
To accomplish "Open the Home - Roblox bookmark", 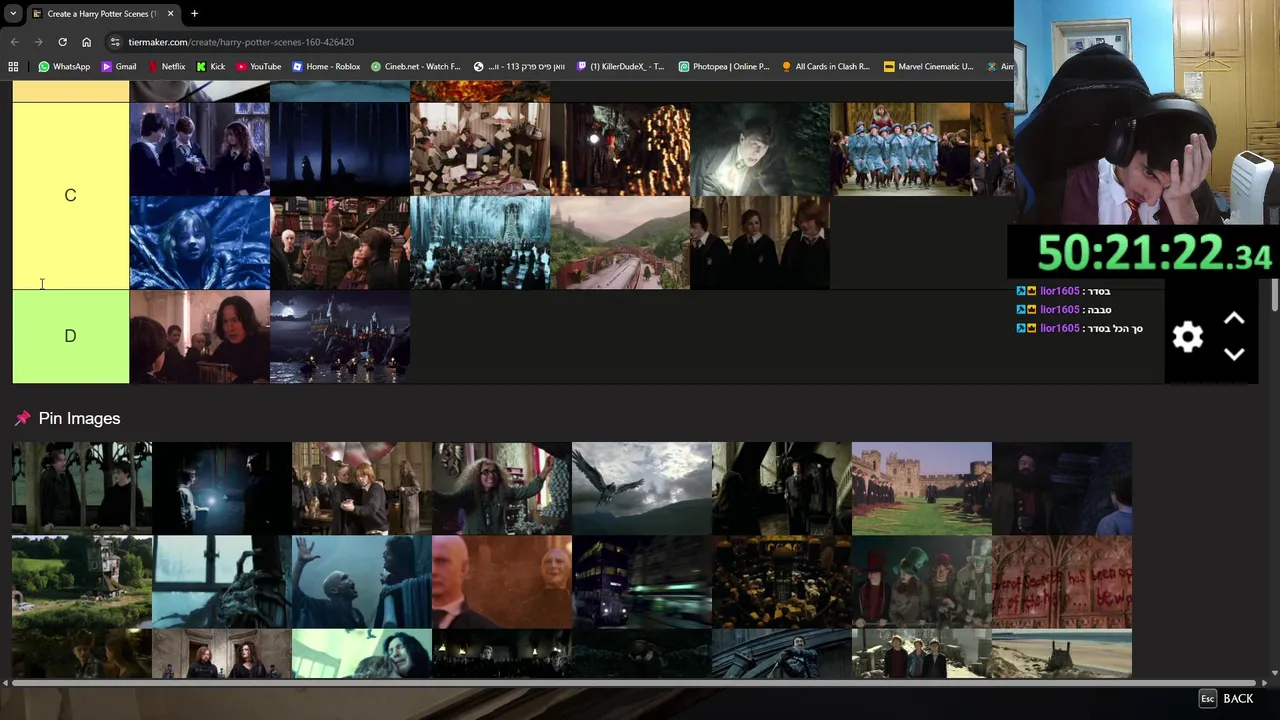I will (x=326, y=66).
